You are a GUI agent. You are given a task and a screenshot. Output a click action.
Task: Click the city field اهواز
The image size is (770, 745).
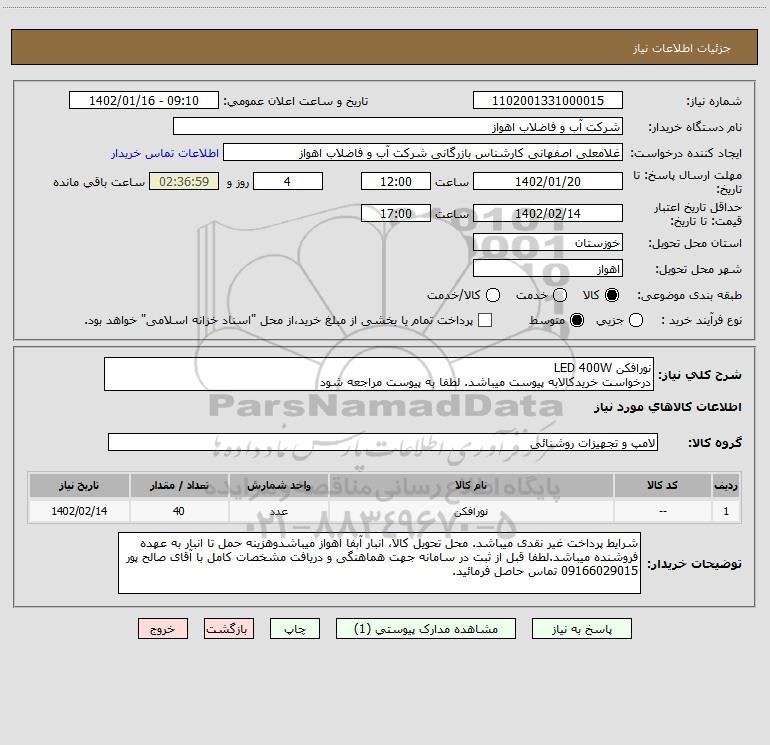click(x=548, y=269)
